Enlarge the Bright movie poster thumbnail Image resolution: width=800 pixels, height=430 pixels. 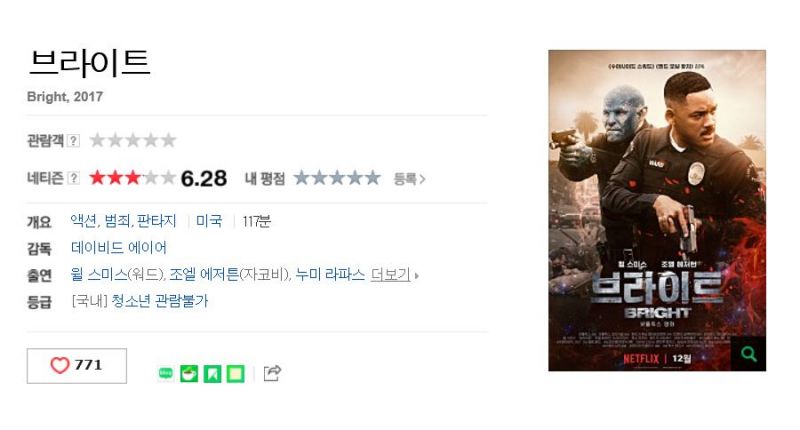point(657,210)
